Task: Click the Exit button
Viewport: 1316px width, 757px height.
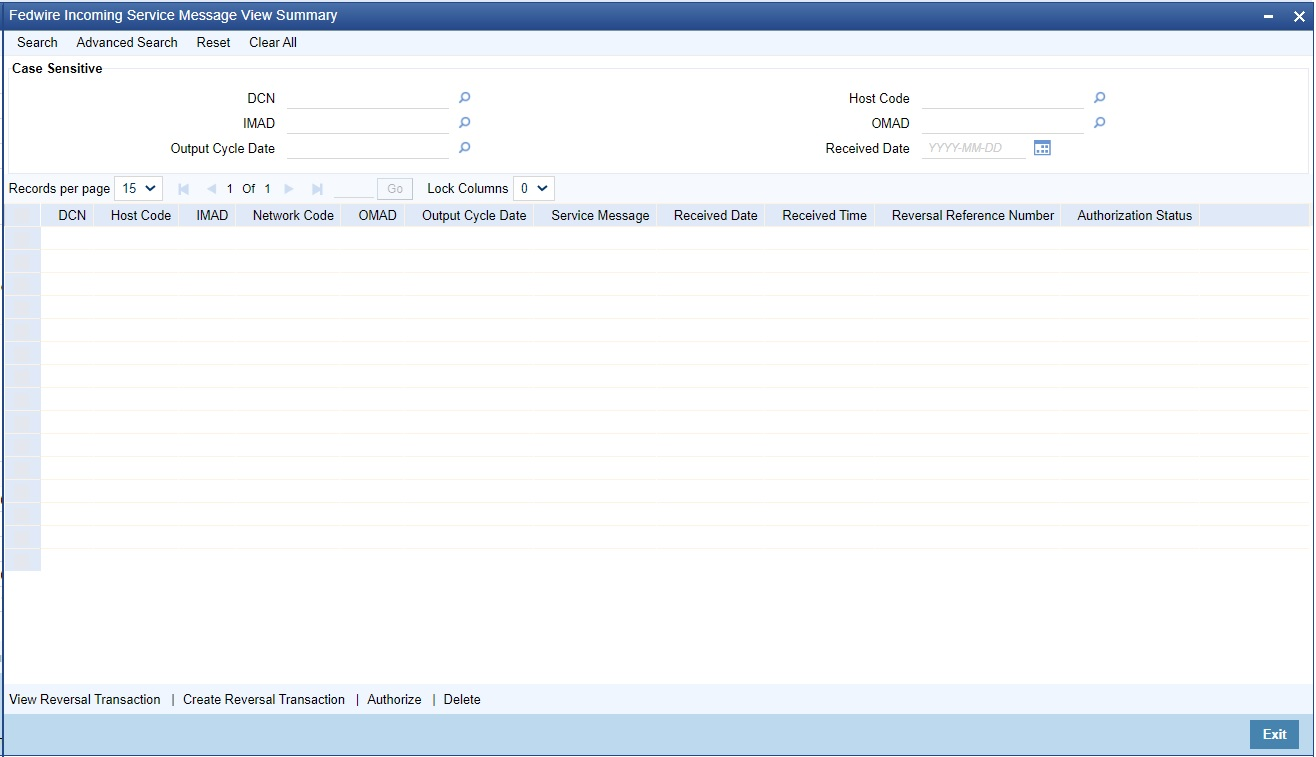Action: coord(1274,734)
